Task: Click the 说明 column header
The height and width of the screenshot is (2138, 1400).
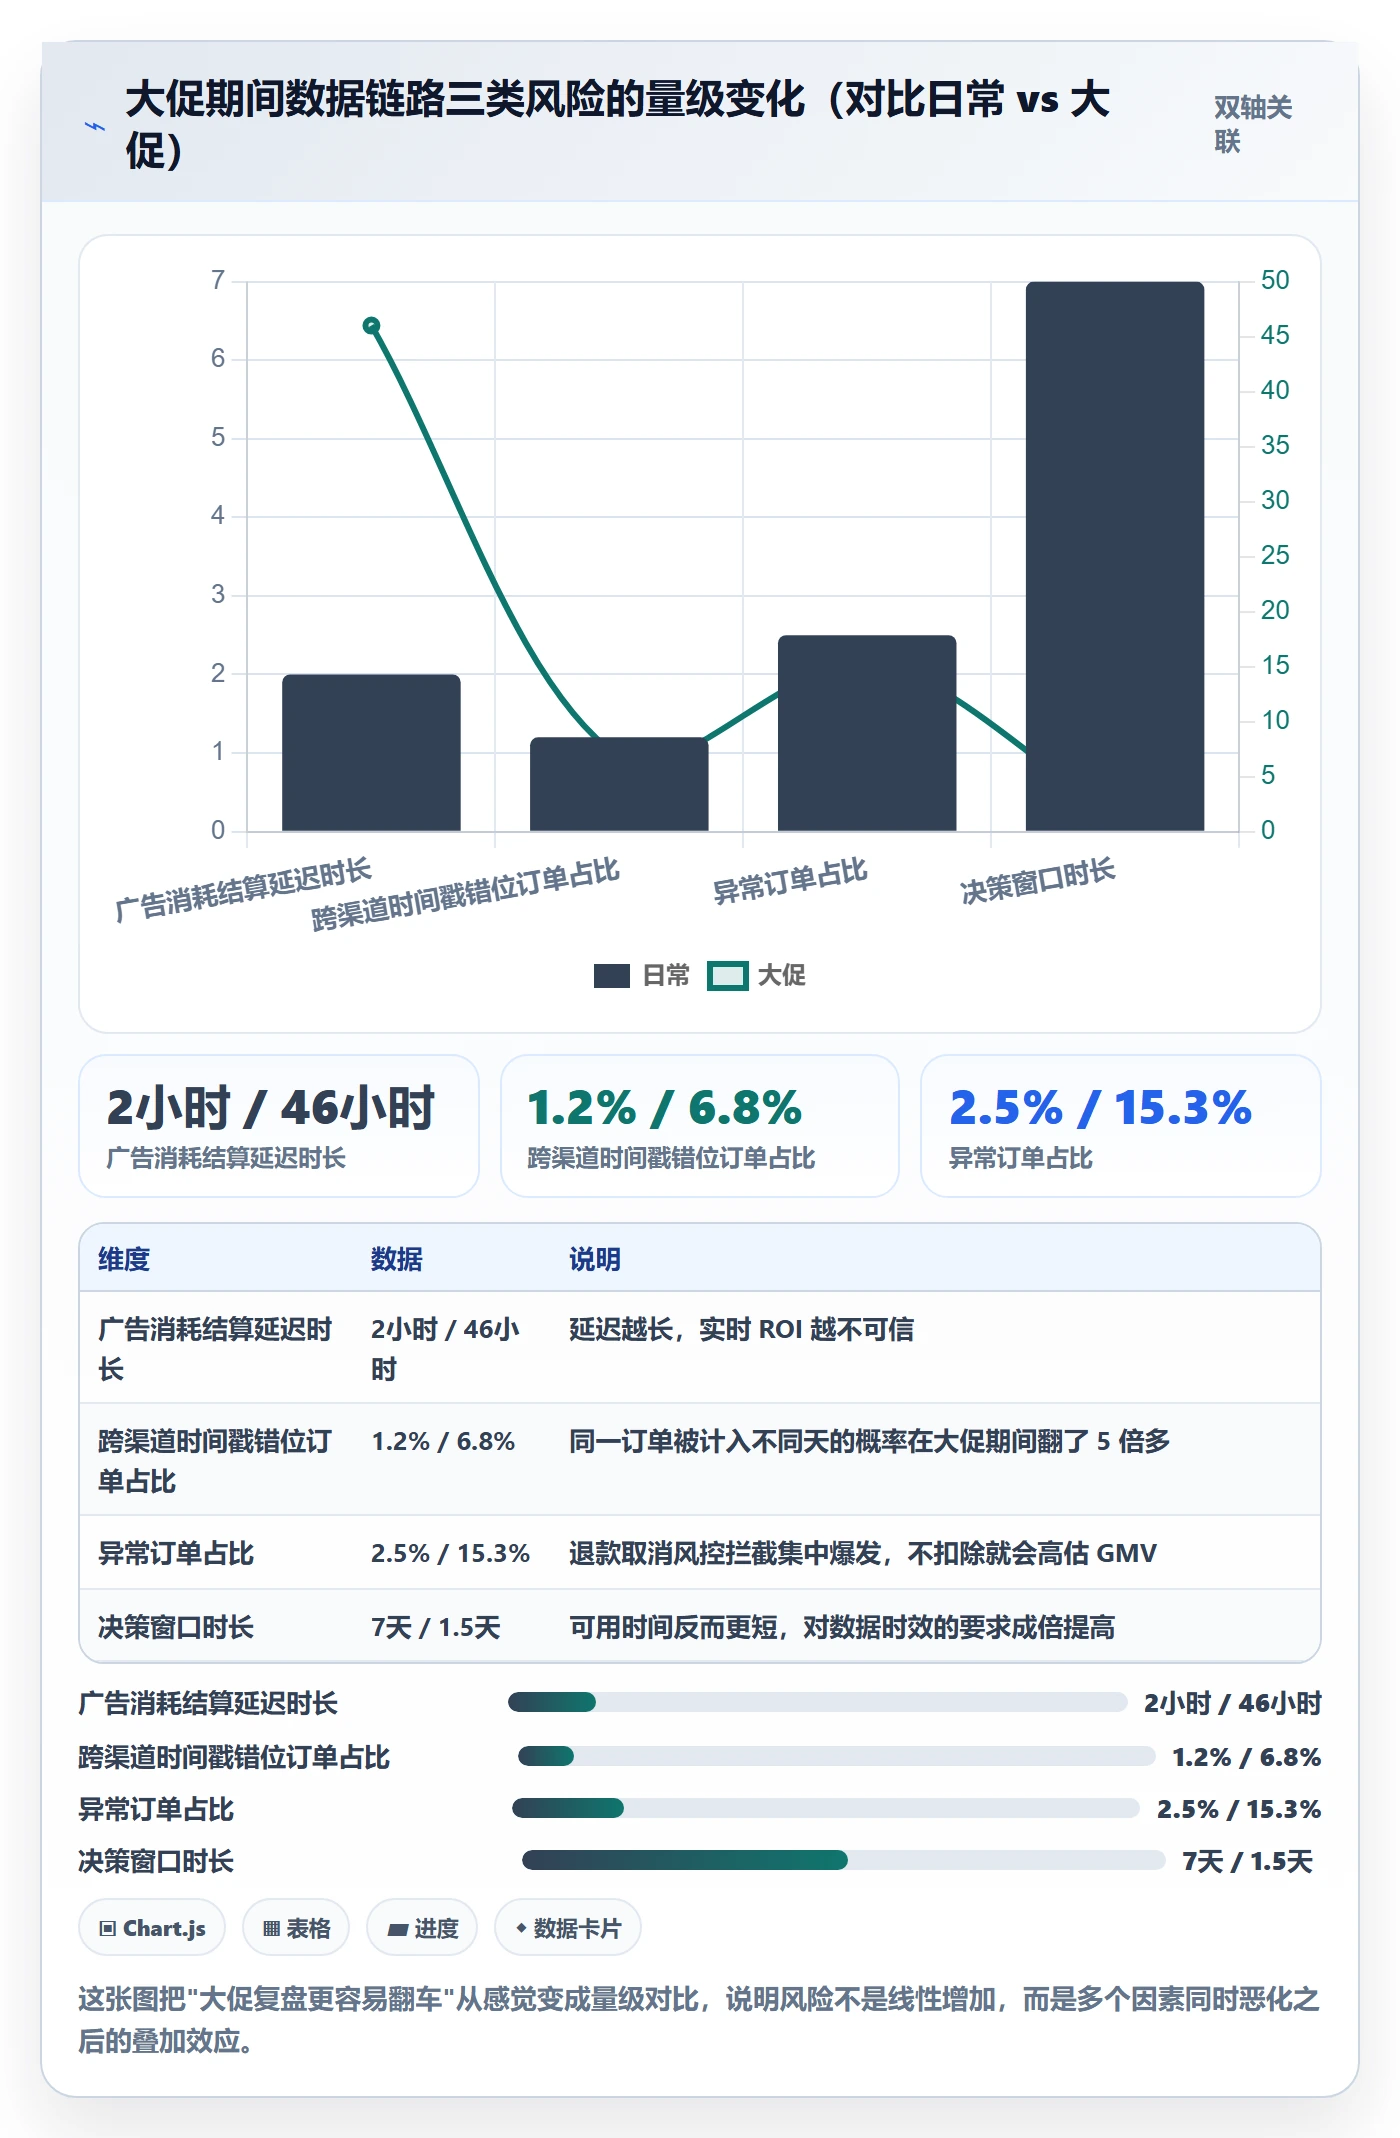Action: click(x=595, y=1259)
